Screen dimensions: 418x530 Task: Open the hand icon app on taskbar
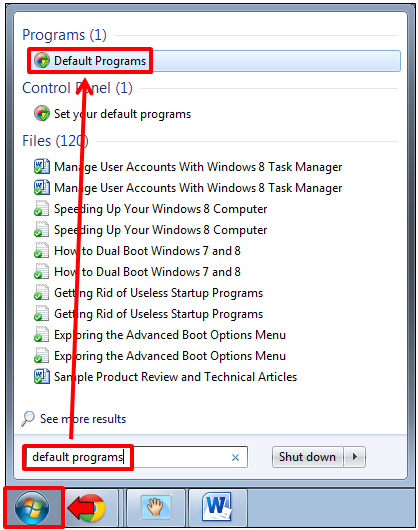155,508
